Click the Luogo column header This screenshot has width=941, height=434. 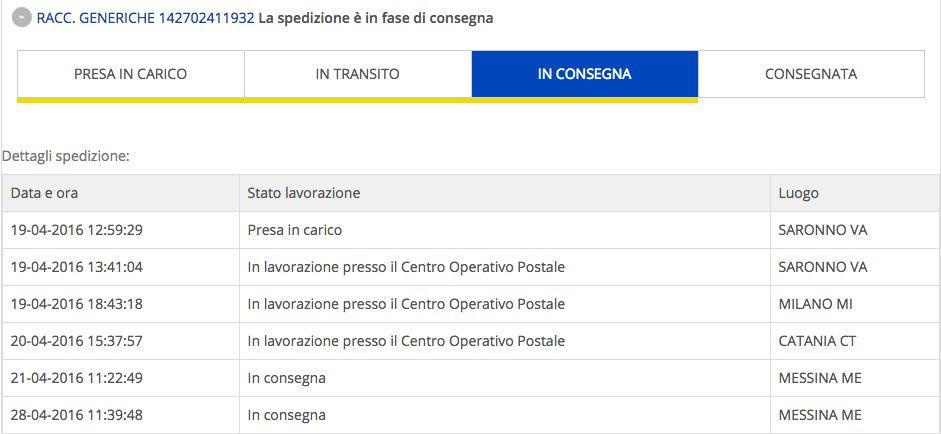pyautogui.click(x=855, y=193)
